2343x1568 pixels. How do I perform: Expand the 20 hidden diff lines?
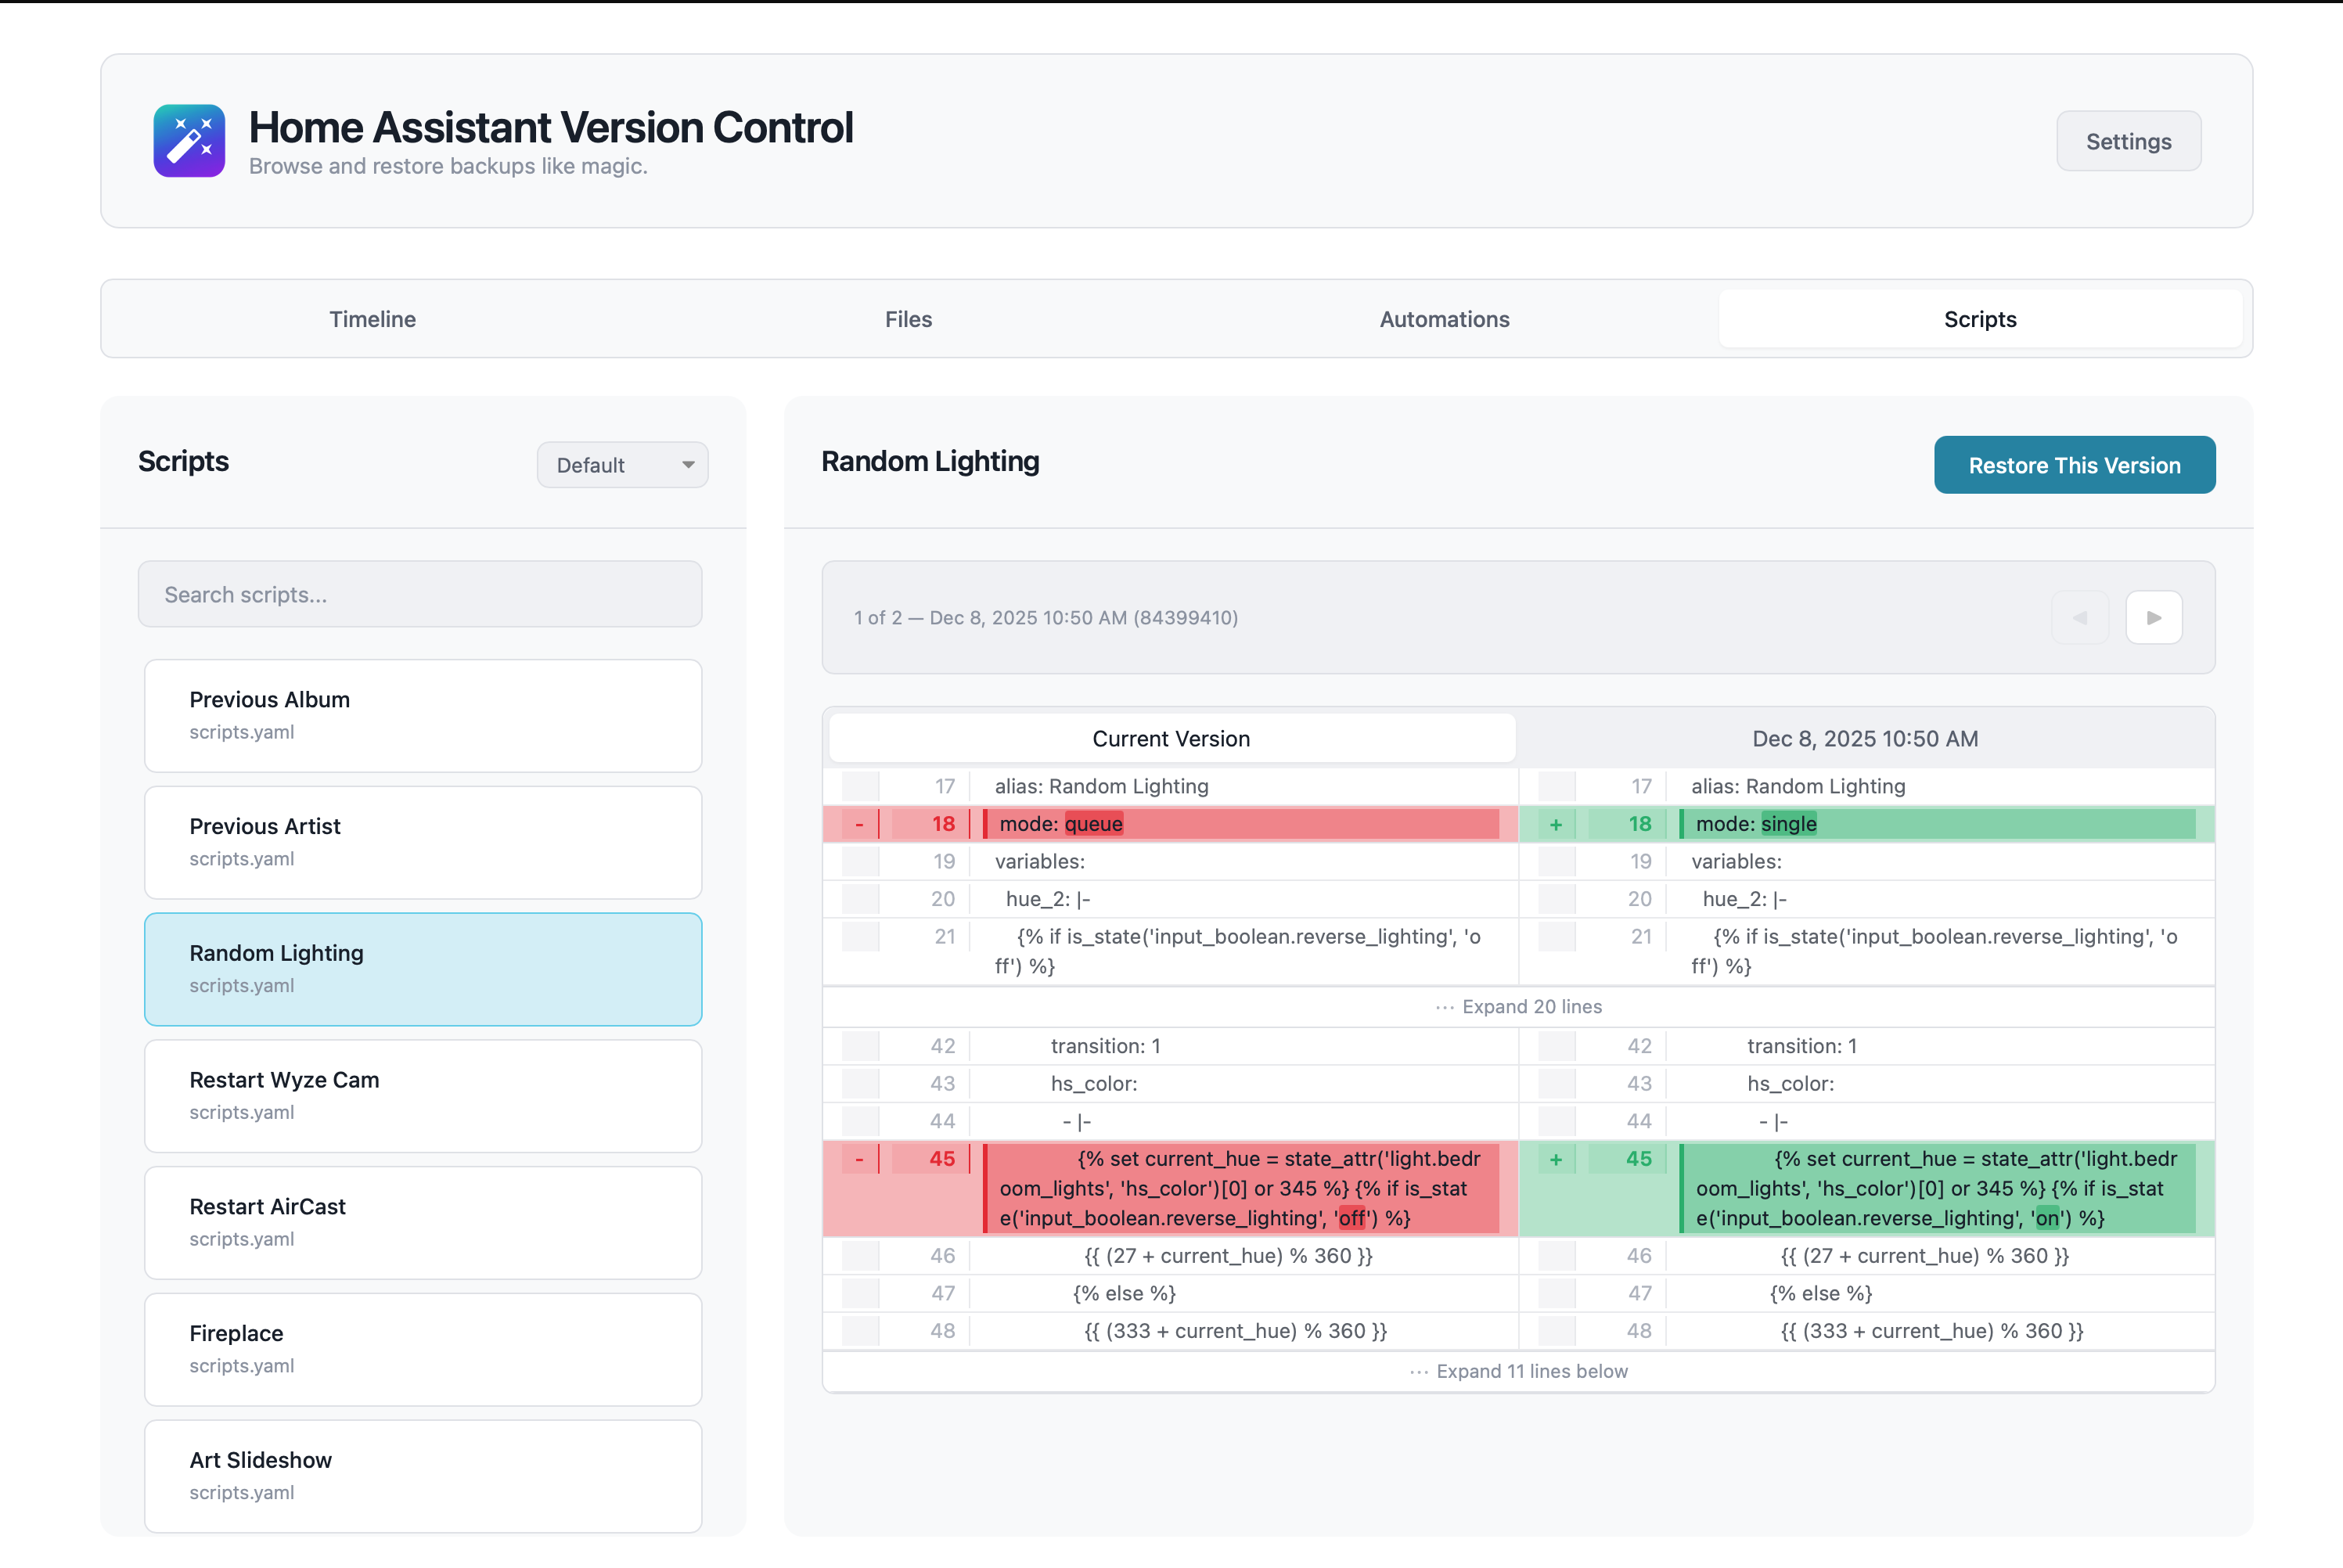pyautogui.click(x=1531, y=1007)
